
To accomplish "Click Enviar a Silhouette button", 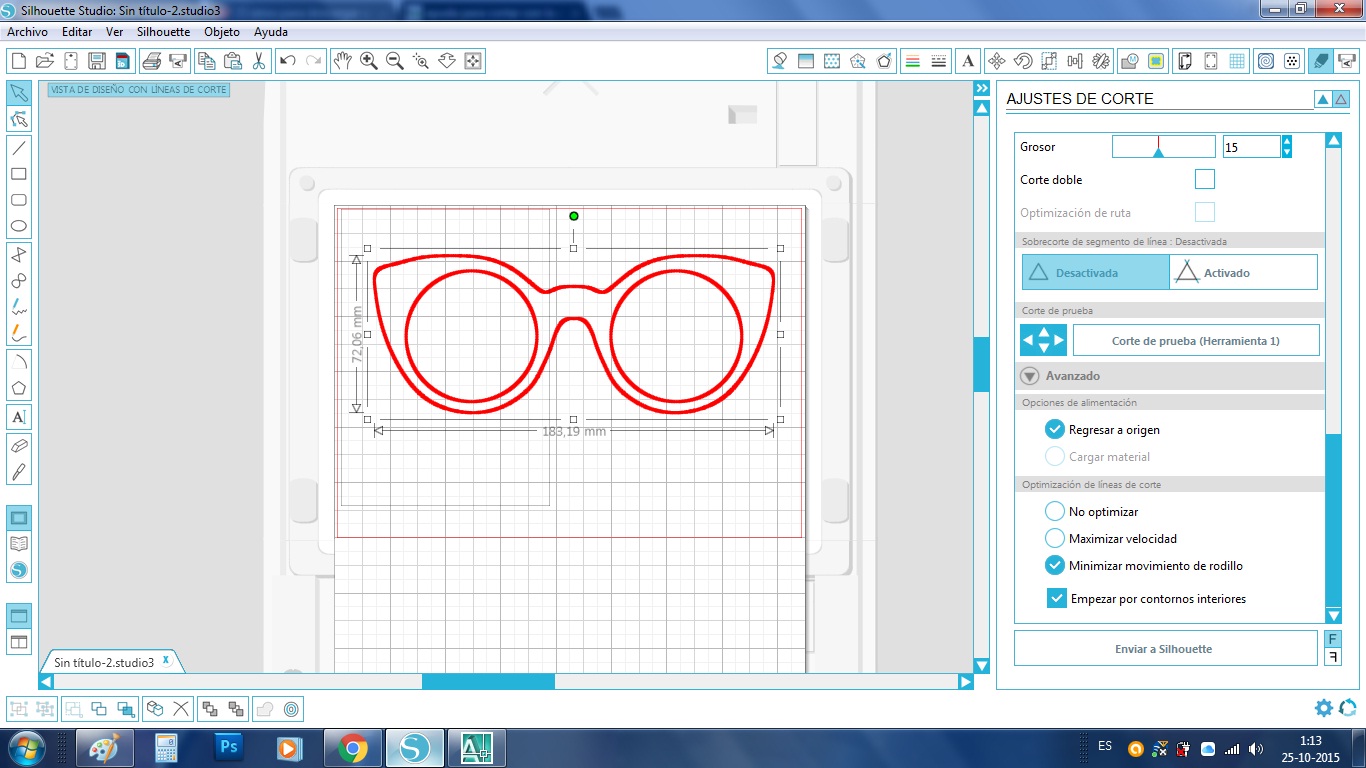I will (x=1165, y=649).
